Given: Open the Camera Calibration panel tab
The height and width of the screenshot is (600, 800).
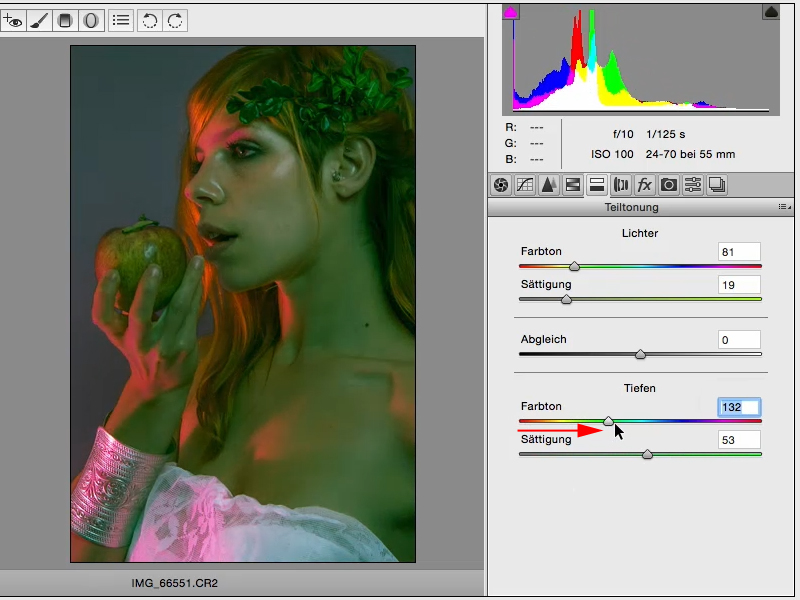Looking at the screenshot, I should pyautogui.click(x=669, y=185).
